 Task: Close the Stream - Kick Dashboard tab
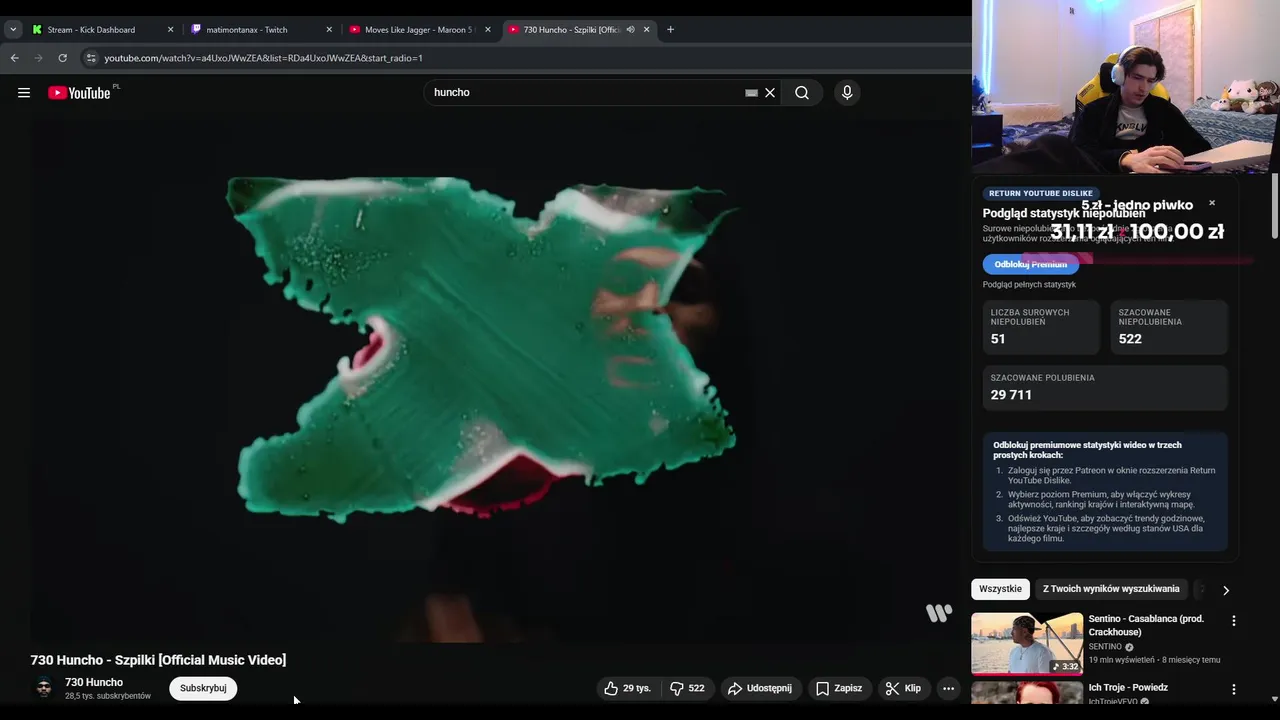pos(170,30)
